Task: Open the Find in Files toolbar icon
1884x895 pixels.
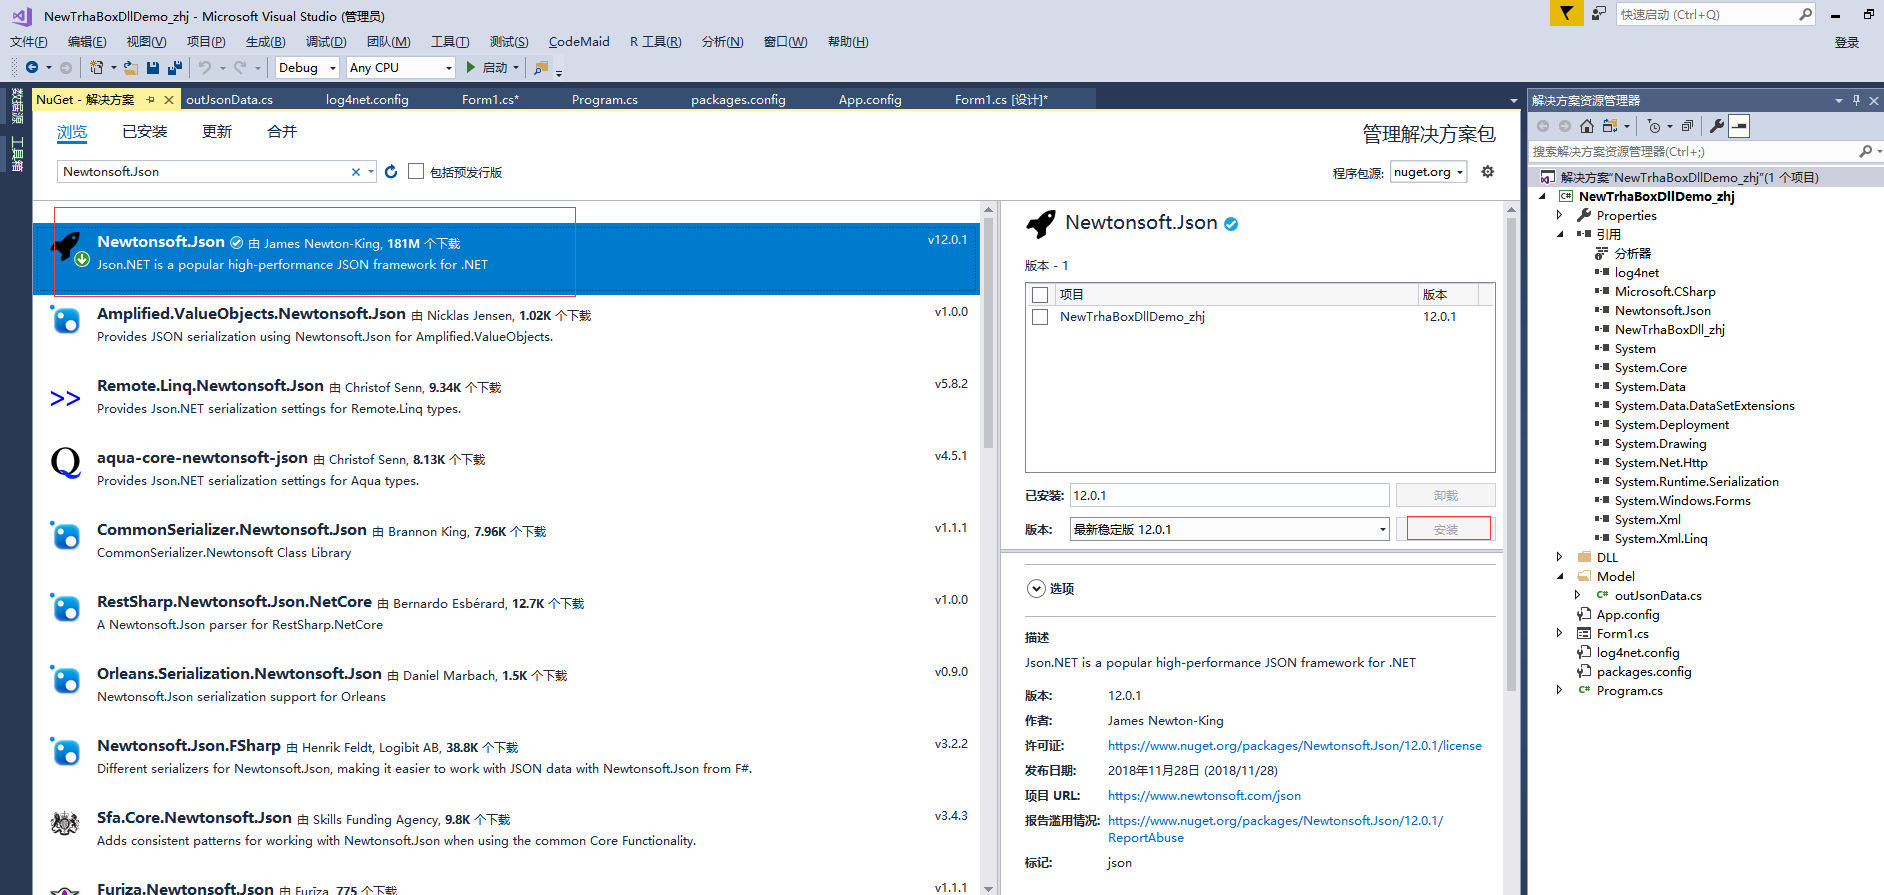Action: [x=541, y=68]
